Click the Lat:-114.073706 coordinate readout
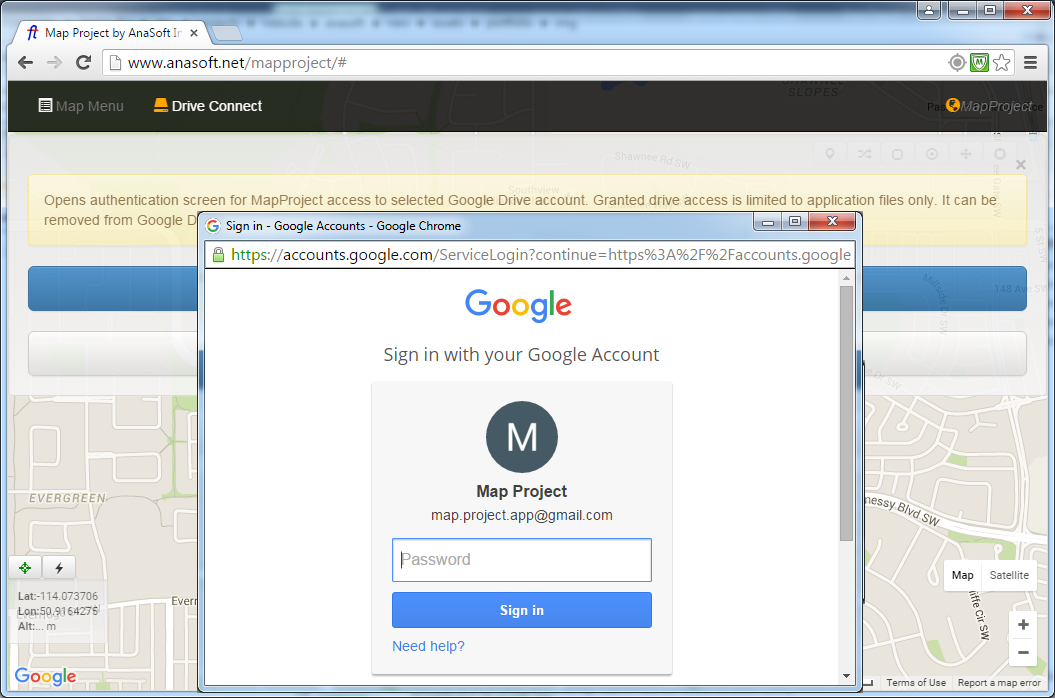Image resolution: width=1055 pixels, height=699 pixels. click(x=58, y=596)
